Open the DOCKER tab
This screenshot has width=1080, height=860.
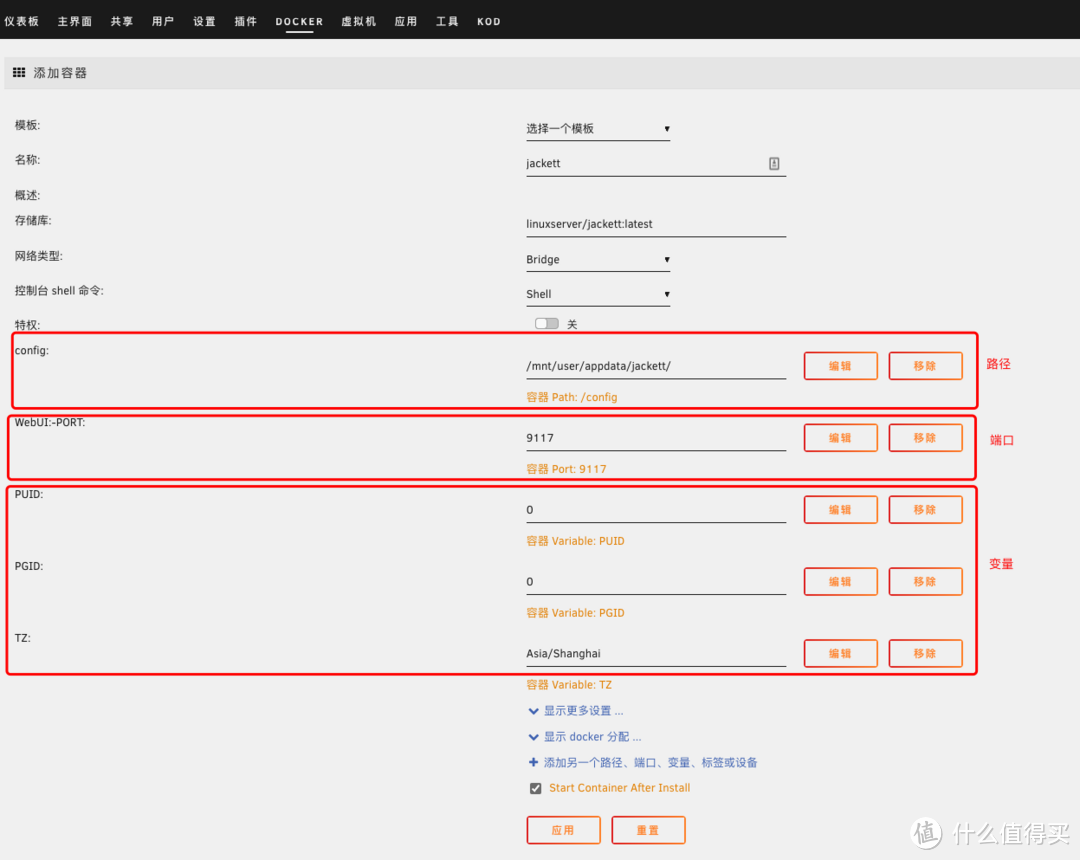299,21
